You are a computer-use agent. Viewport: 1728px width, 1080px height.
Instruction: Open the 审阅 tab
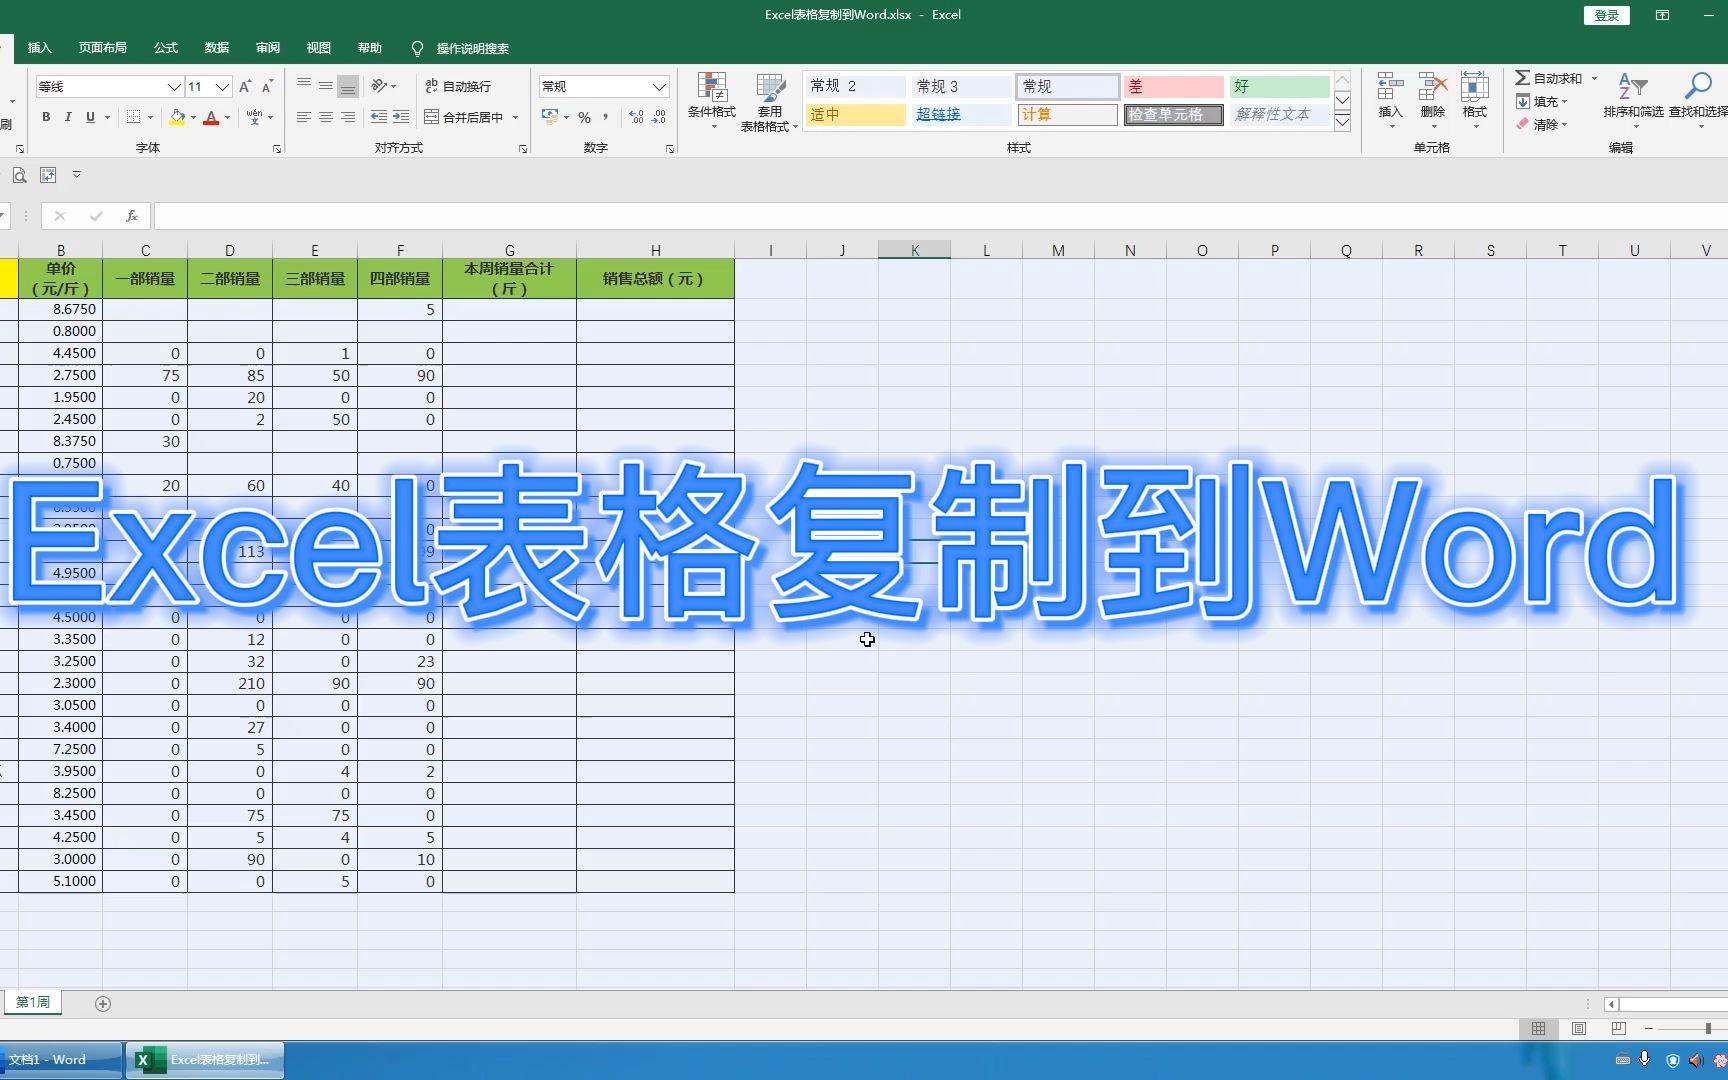[x=268, y=48]
